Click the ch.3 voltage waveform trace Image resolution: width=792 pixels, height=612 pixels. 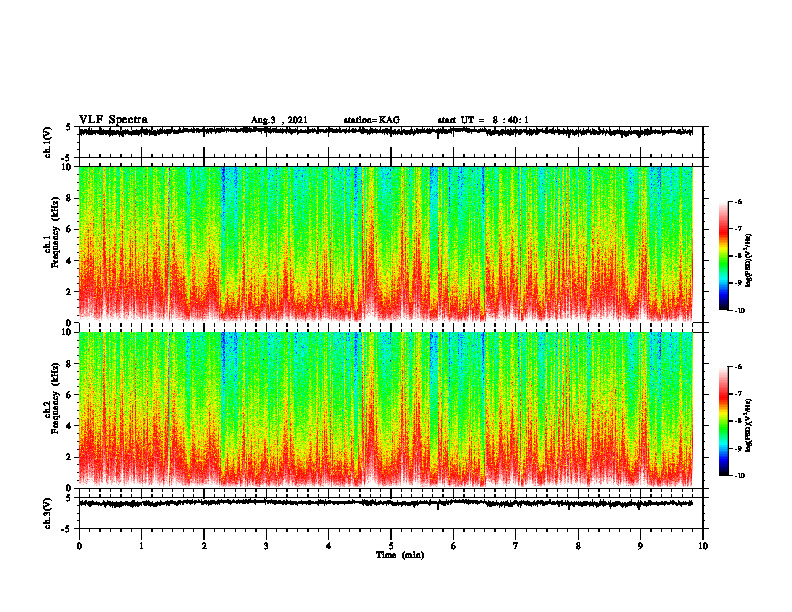tap(385, 503)
